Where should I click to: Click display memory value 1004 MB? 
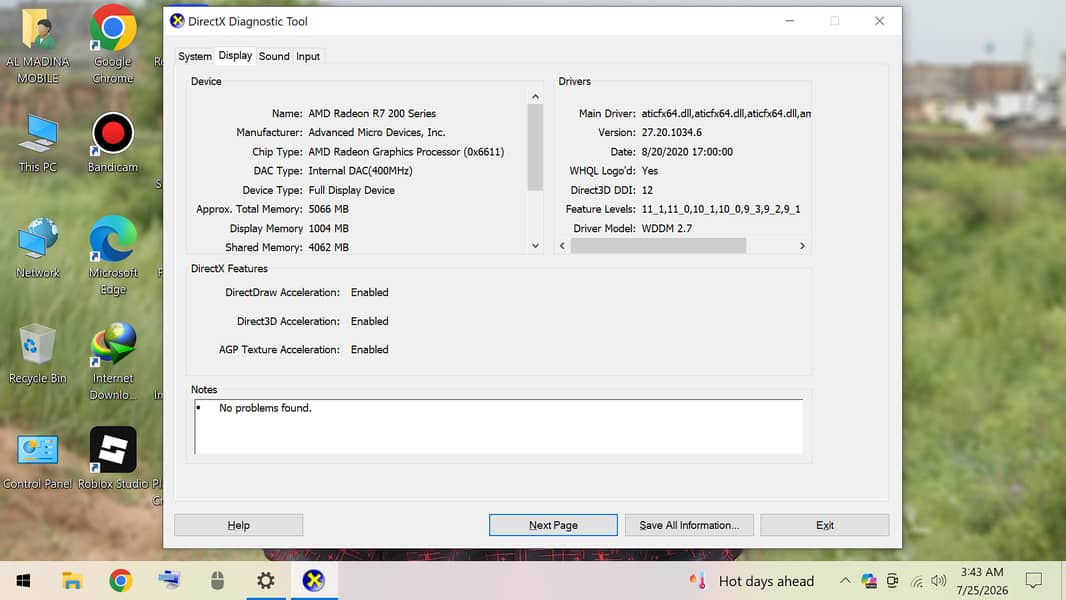(328, 229)
